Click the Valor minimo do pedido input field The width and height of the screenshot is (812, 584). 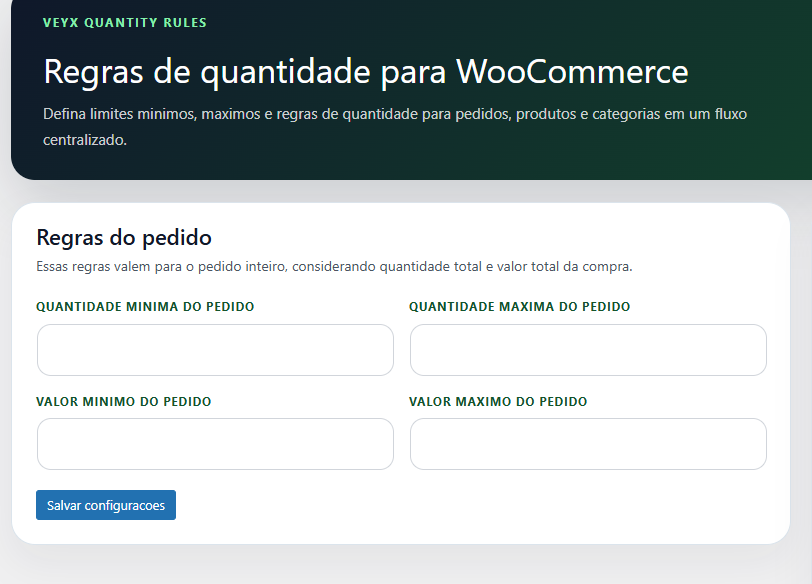(x=215, y=444)
